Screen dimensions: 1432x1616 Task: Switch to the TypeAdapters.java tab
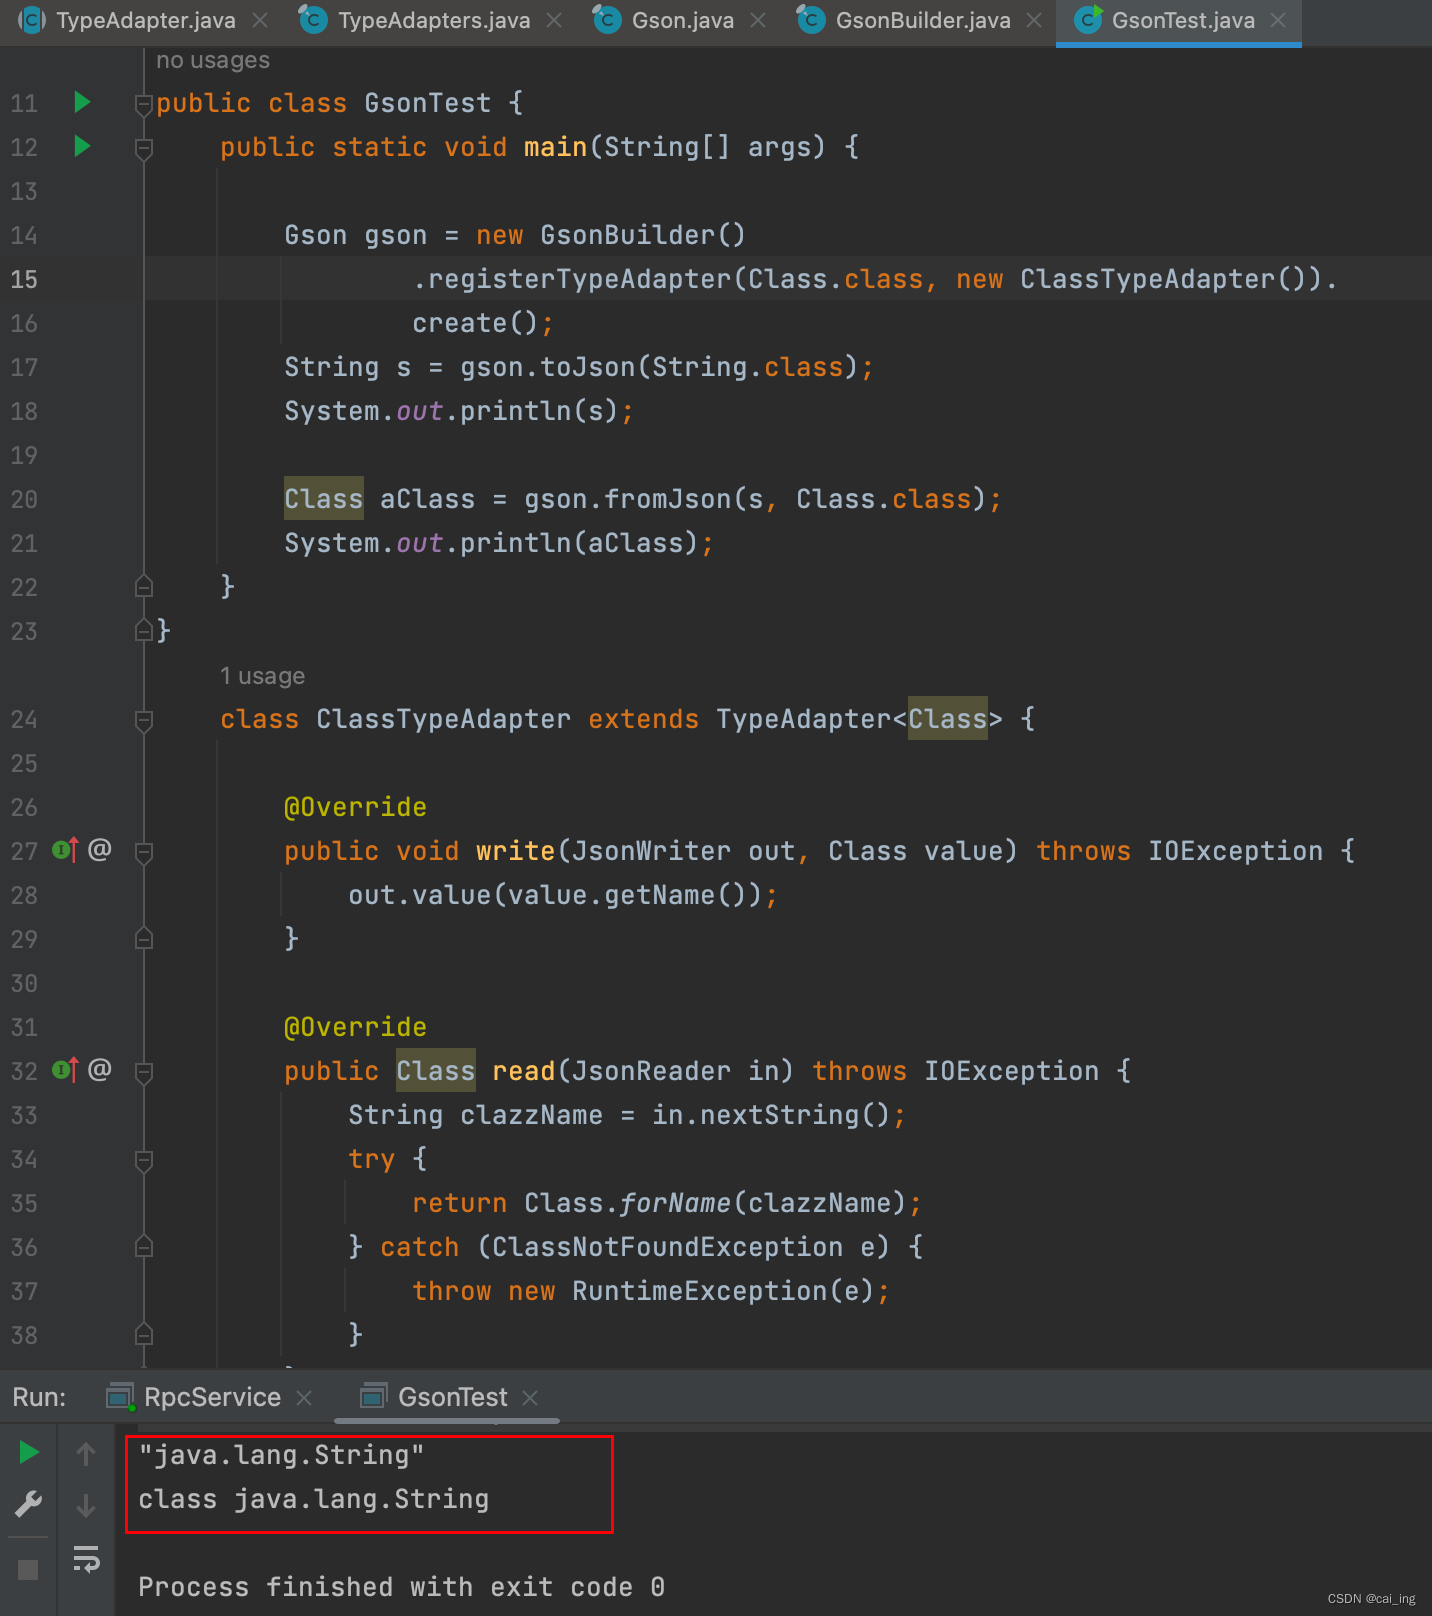(433, 21)
